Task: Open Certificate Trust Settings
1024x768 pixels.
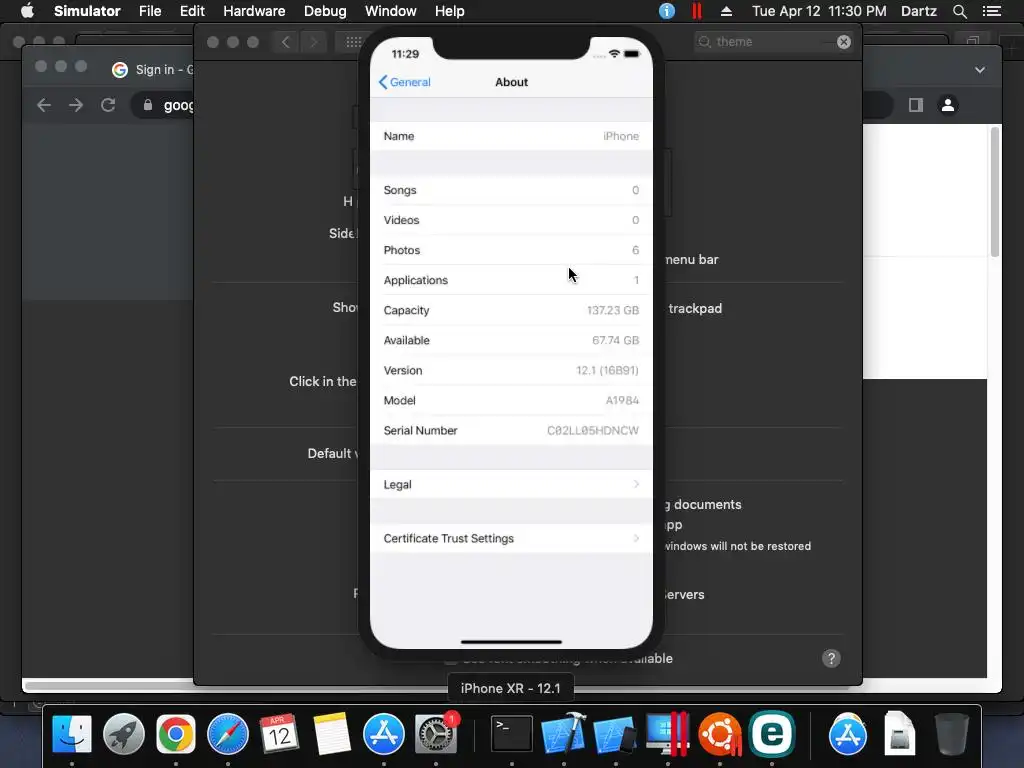Action: (x=511, y=538)
